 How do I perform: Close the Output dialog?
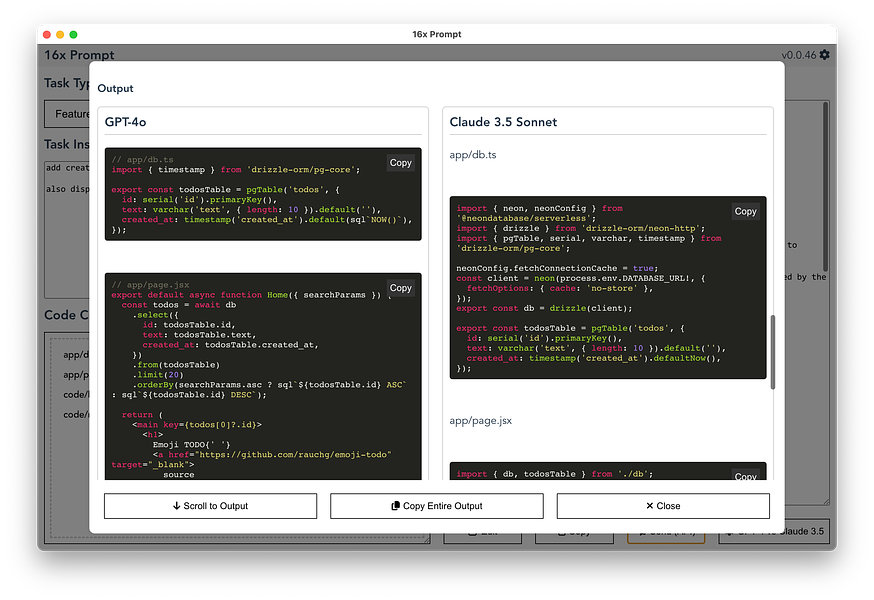pos(663,506)
